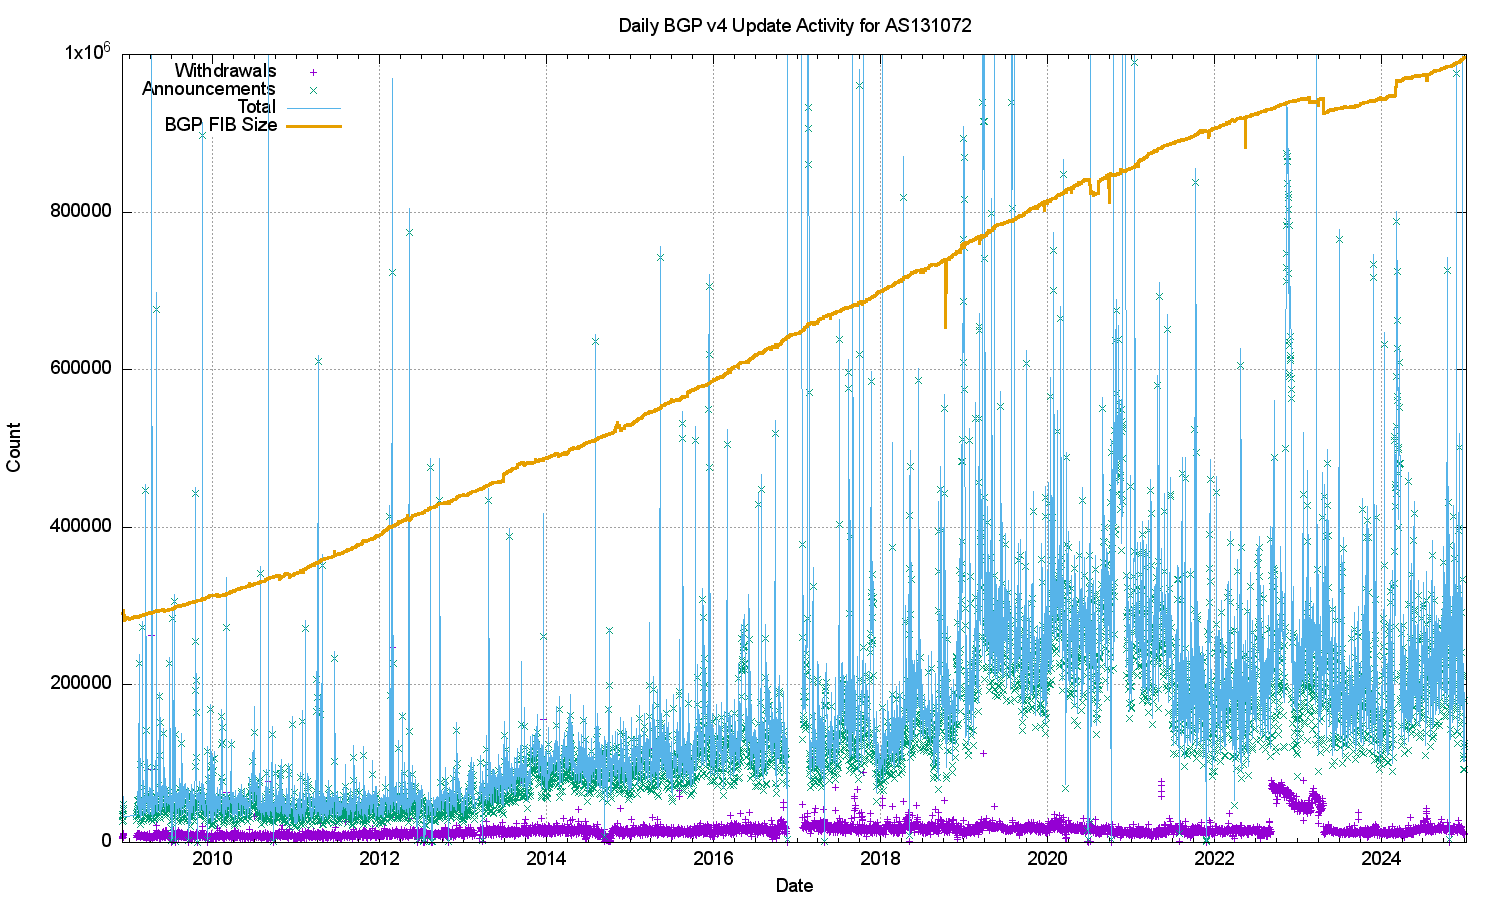Select the 2014 tick label on x-axis
Image resolution: width=1500 pixels, height=900 pixels.
(x=546, y=859)
